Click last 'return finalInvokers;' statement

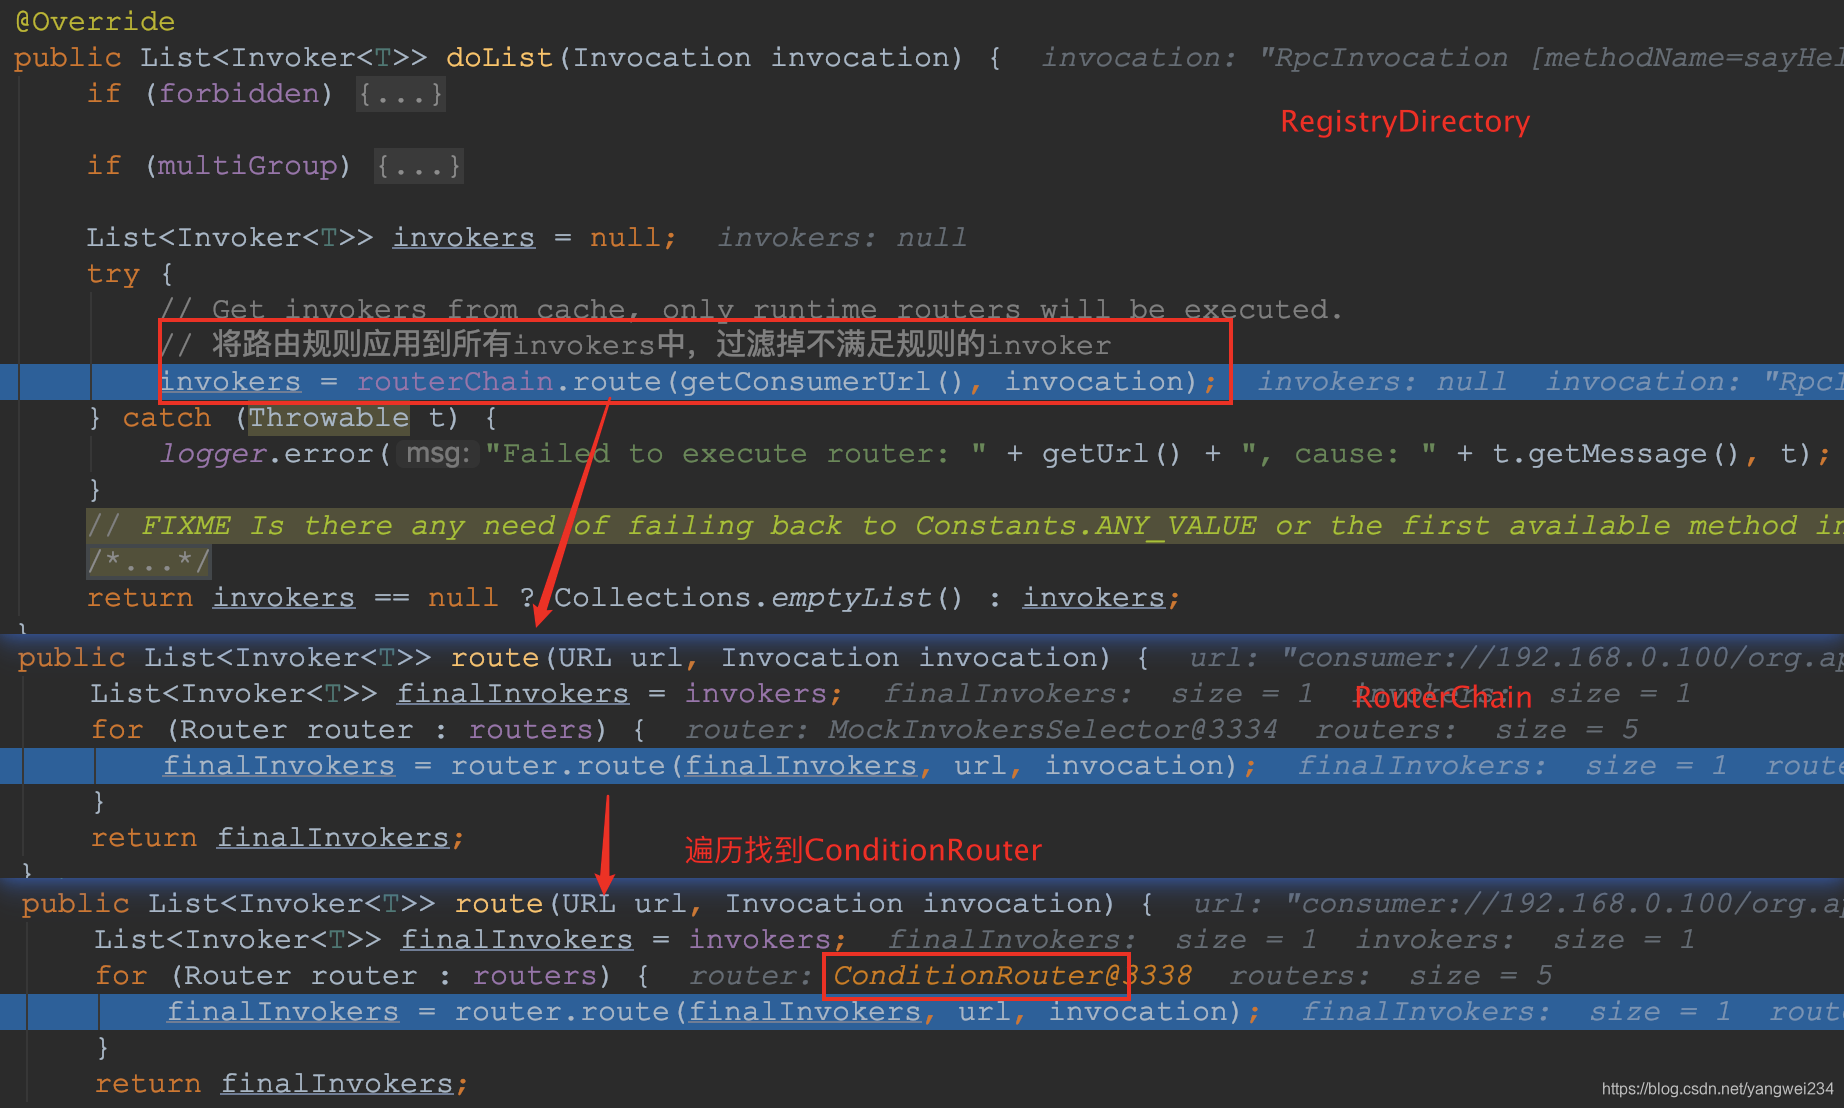click(x=282, y=1084)
